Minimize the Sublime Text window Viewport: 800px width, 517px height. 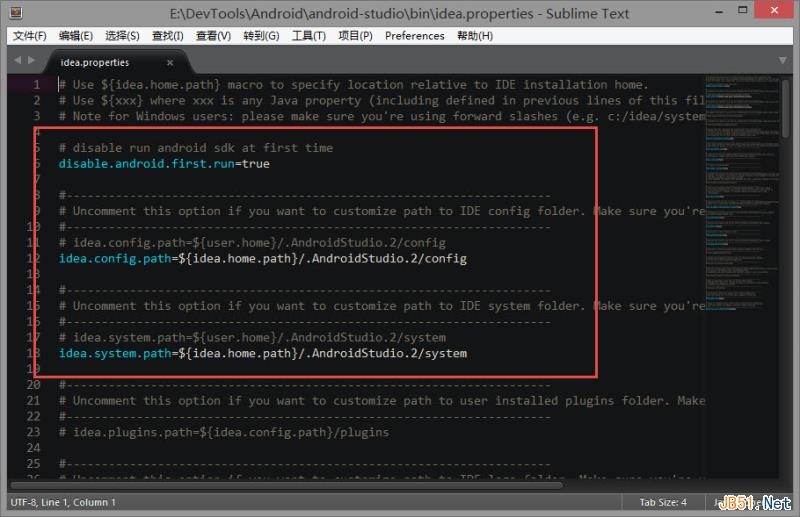pos(719,11)
